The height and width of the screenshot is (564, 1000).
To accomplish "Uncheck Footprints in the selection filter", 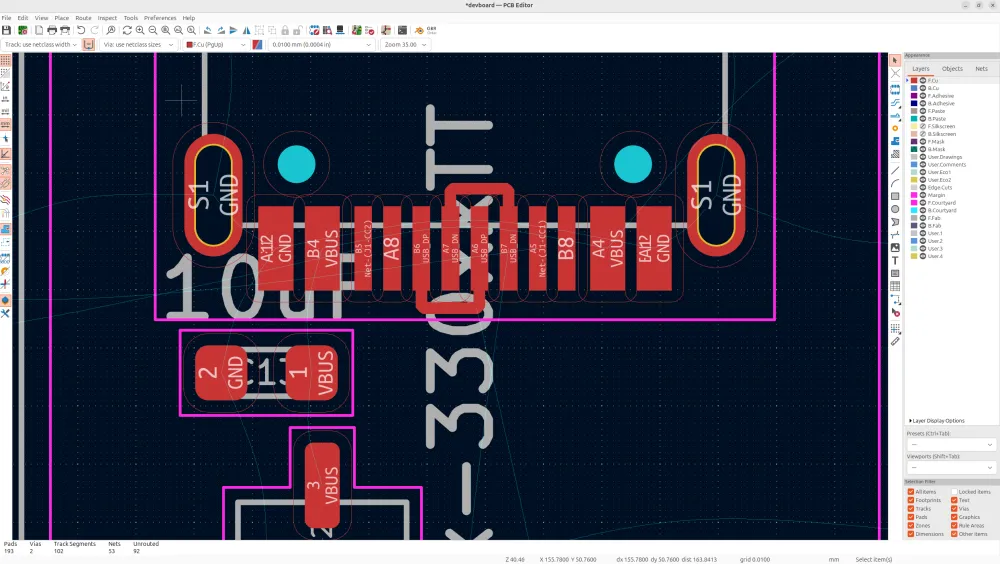I will pyautogui.click(x=911, y=500).
